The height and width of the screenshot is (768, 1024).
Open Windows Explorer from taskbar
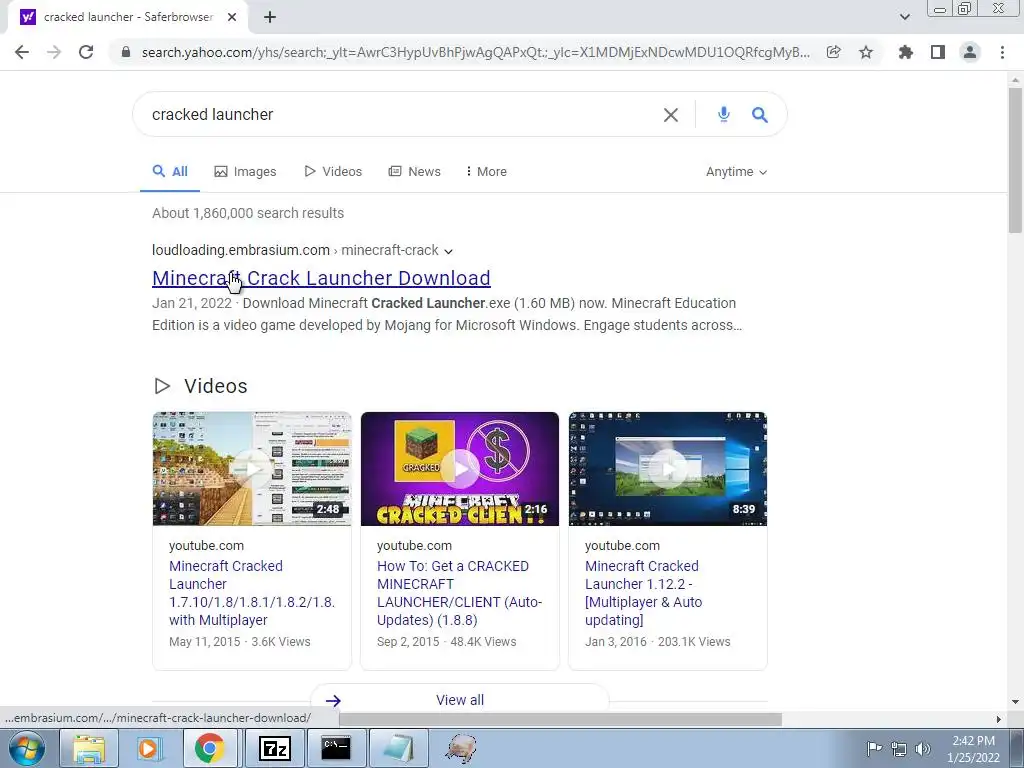point(89,748)
